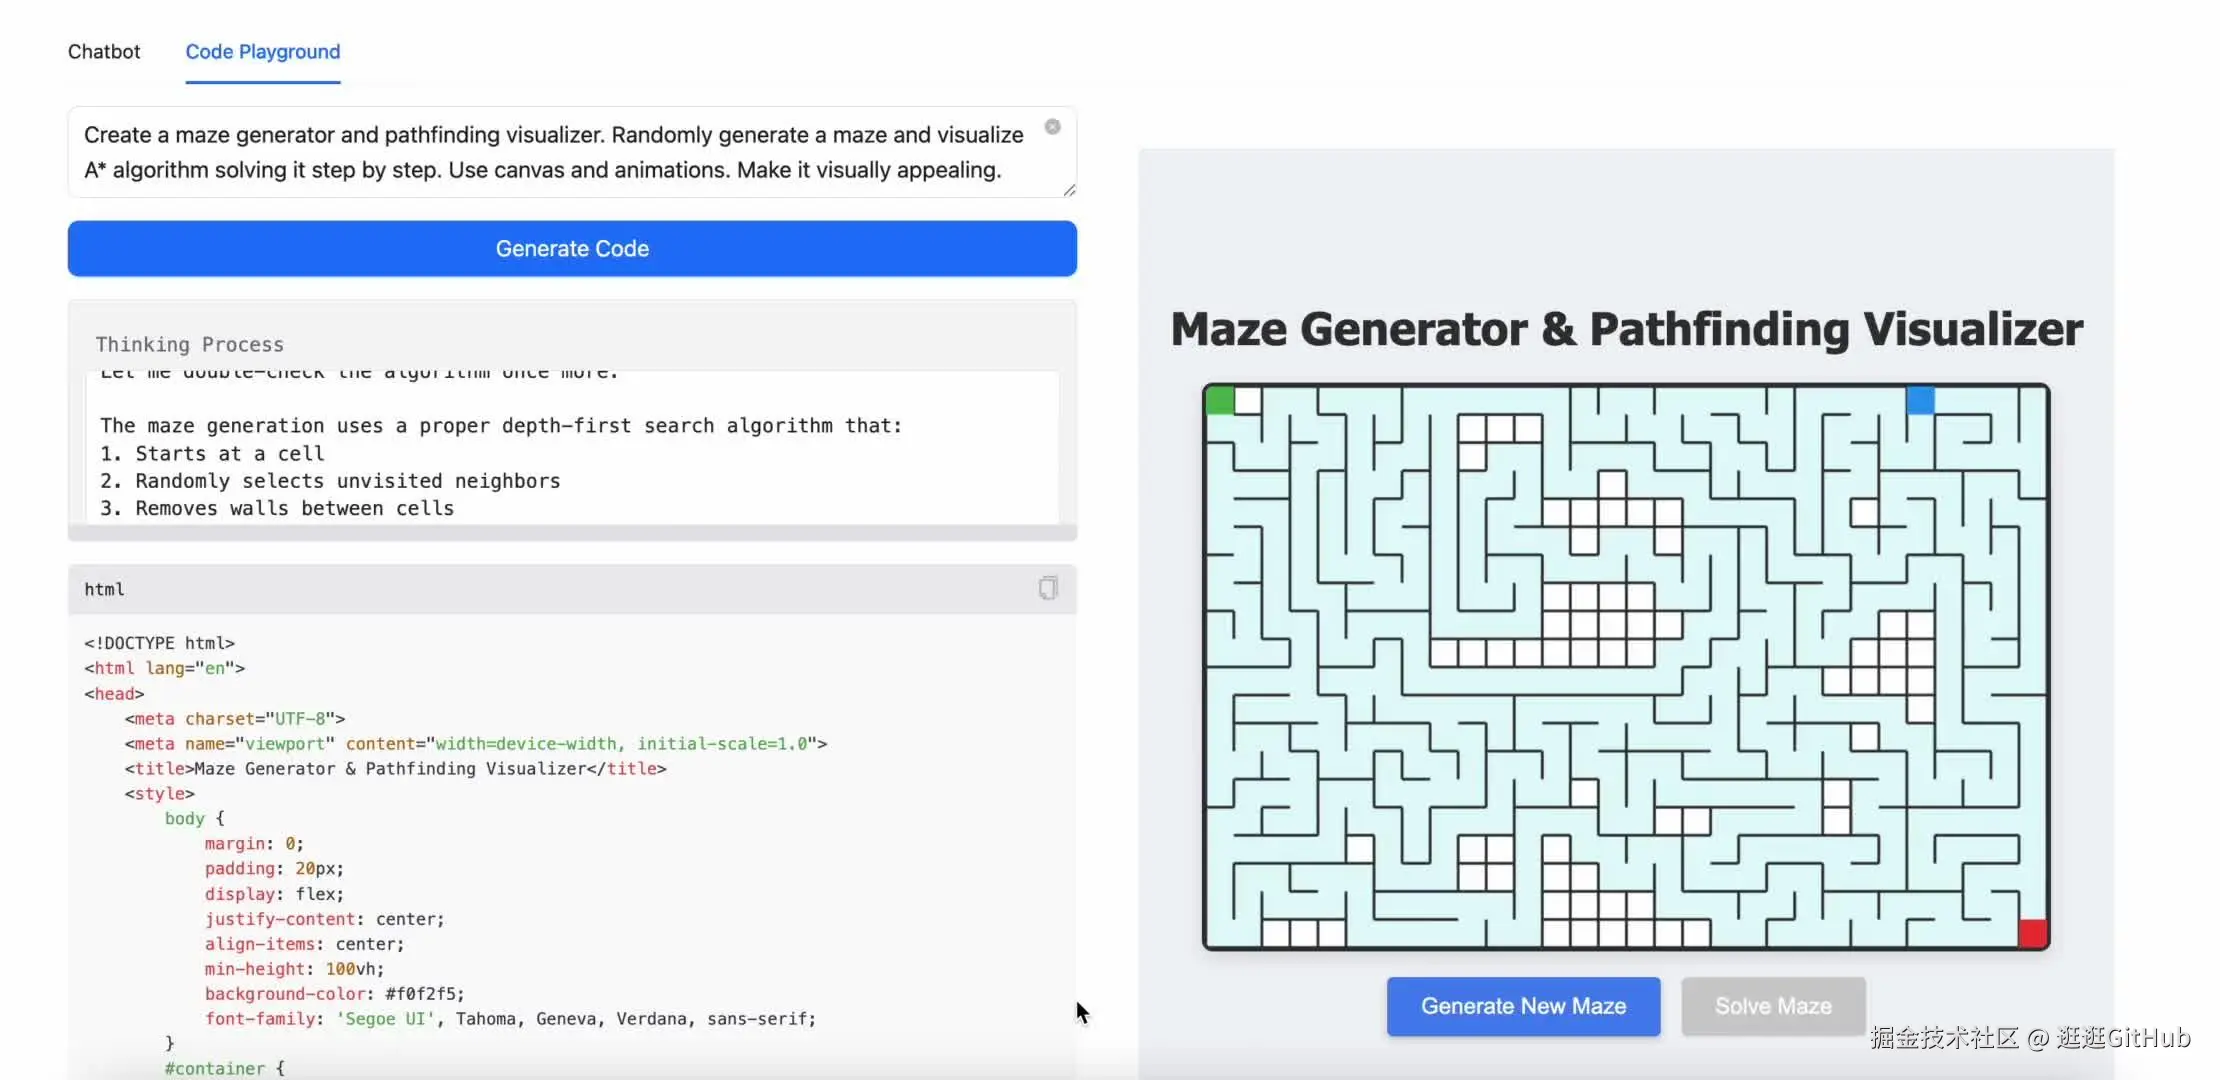Image resolution: width=2220 pixels, height=1080 pixels.
Task: Click Generate New Maze button
Action: click(1523, 1006)
